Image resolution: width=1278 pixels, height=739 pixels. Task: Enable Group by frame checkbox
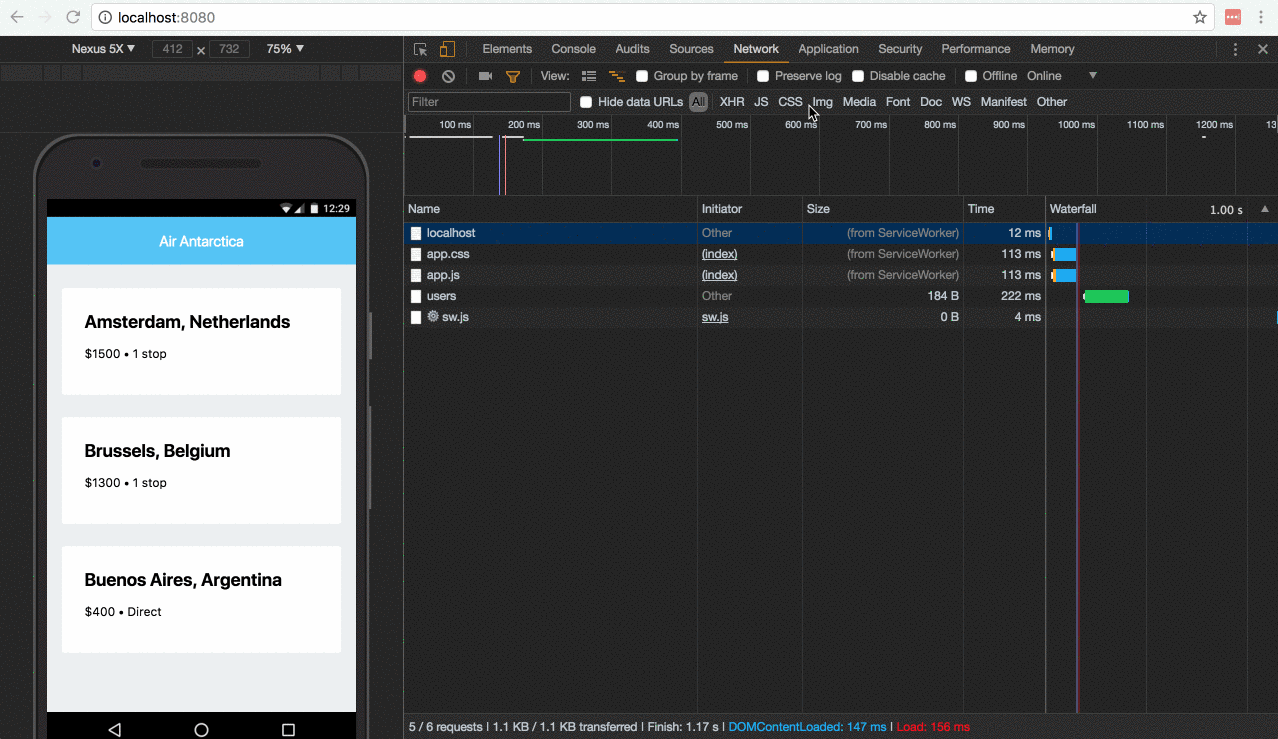pyautogui.click(x=643, y=76)
